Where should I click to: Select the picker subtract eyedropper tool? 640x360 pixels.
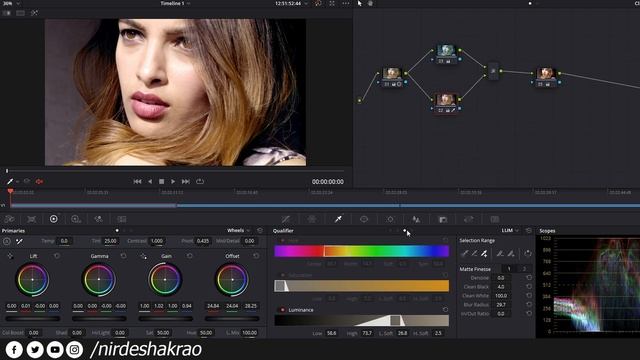click(474, 253)
